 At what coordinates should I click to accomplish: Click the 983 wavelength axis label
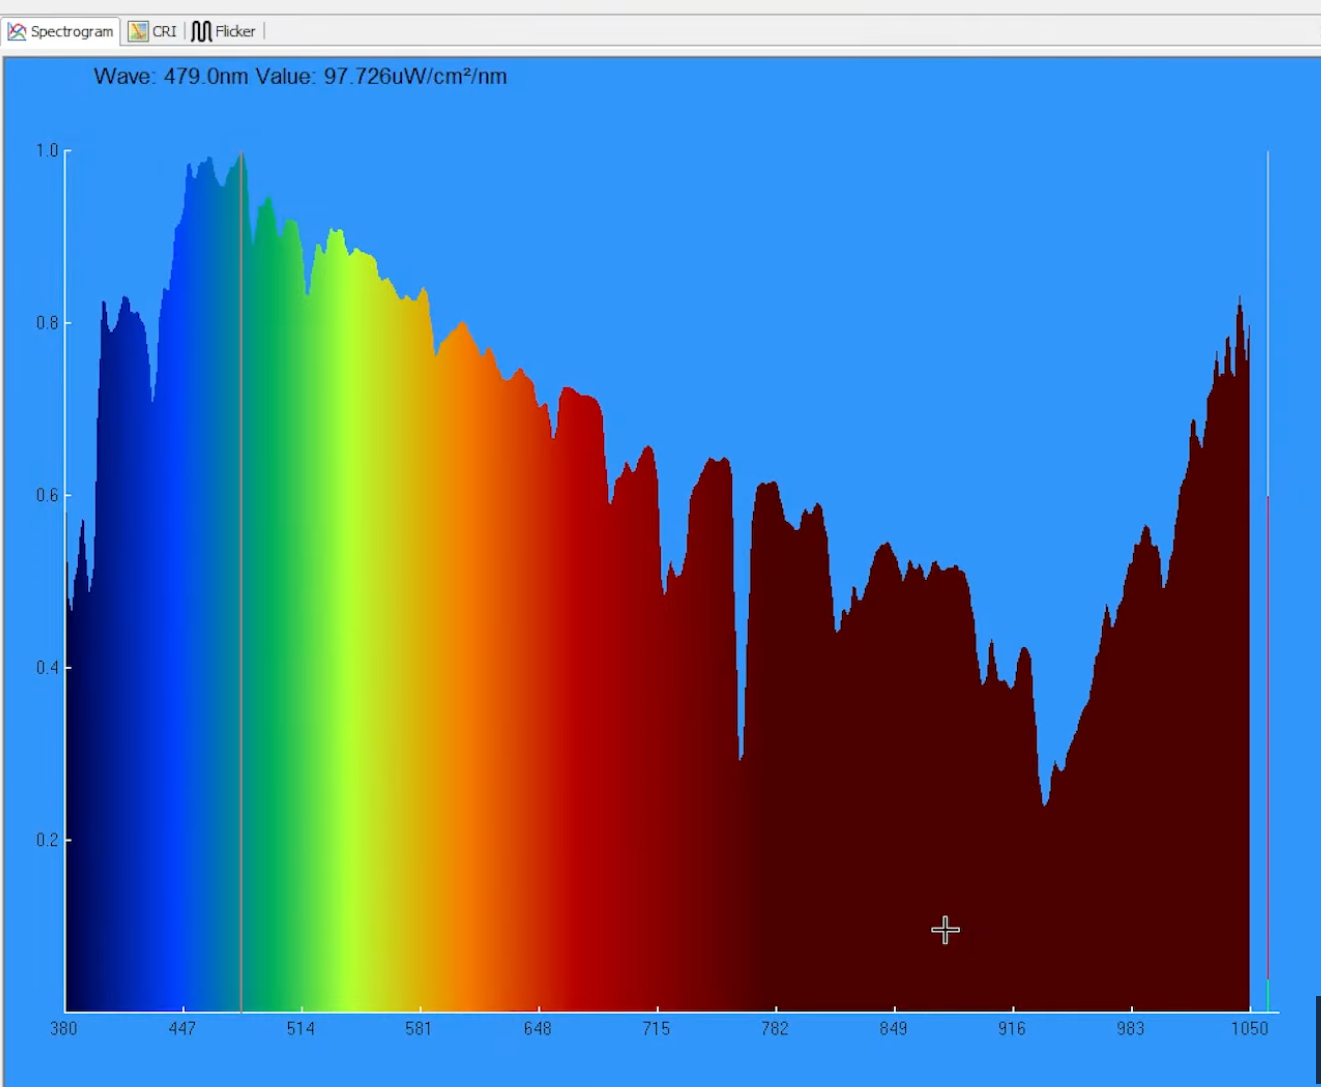pyautogui.click(x=1130, y=1028)
